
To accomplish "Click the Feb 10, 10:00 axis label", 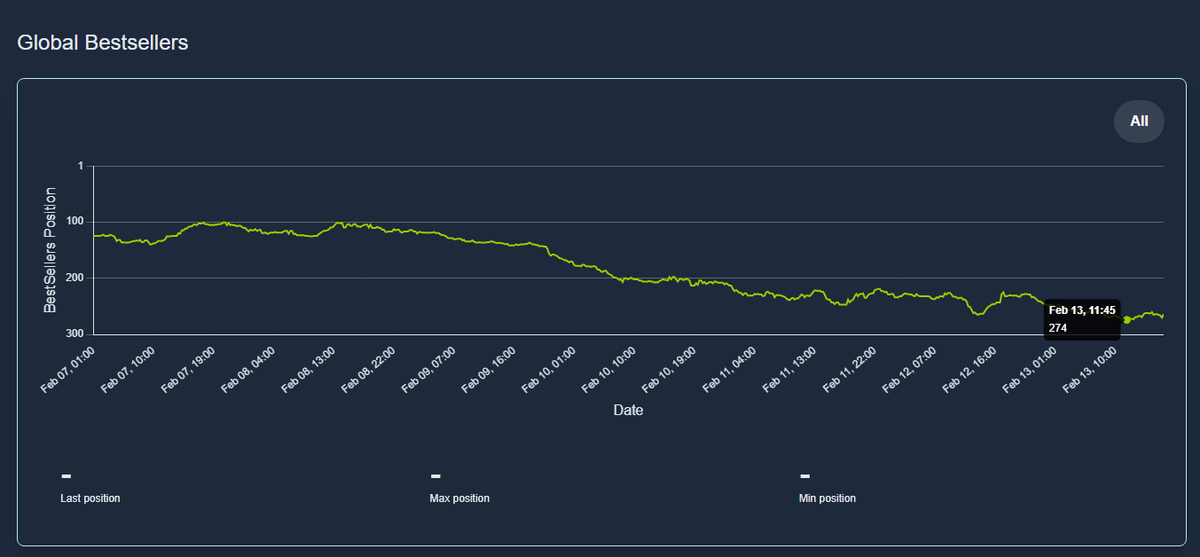I will pos(607,370).
